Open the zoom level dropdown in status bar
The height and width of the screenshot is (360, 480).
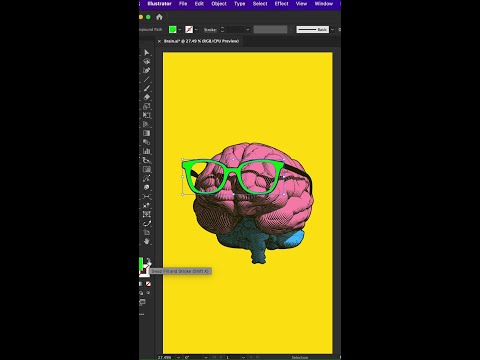pyautogui.click(x=179, y=357)
